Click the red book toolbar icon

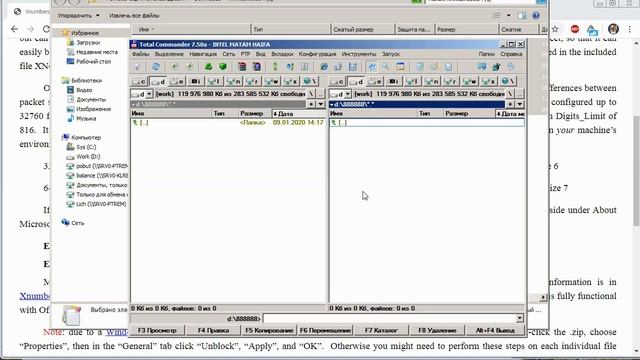coord(242,67)
